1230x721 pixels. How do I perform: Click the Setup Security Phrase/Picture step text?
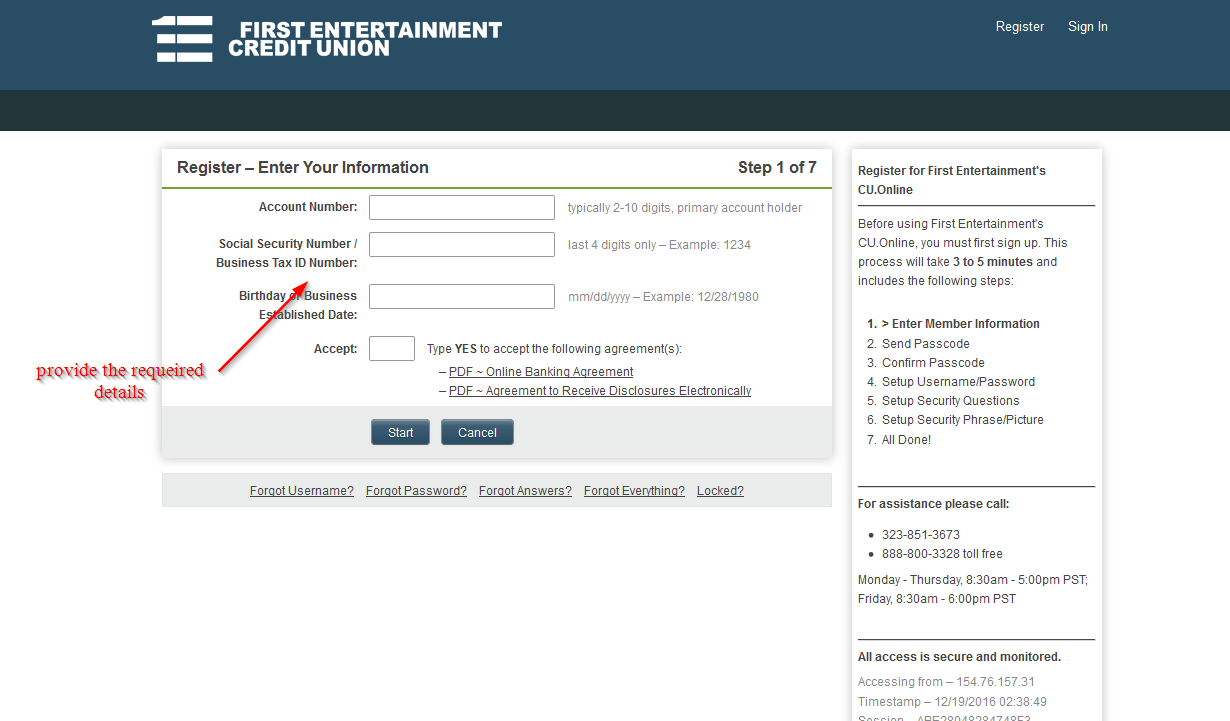962,420
